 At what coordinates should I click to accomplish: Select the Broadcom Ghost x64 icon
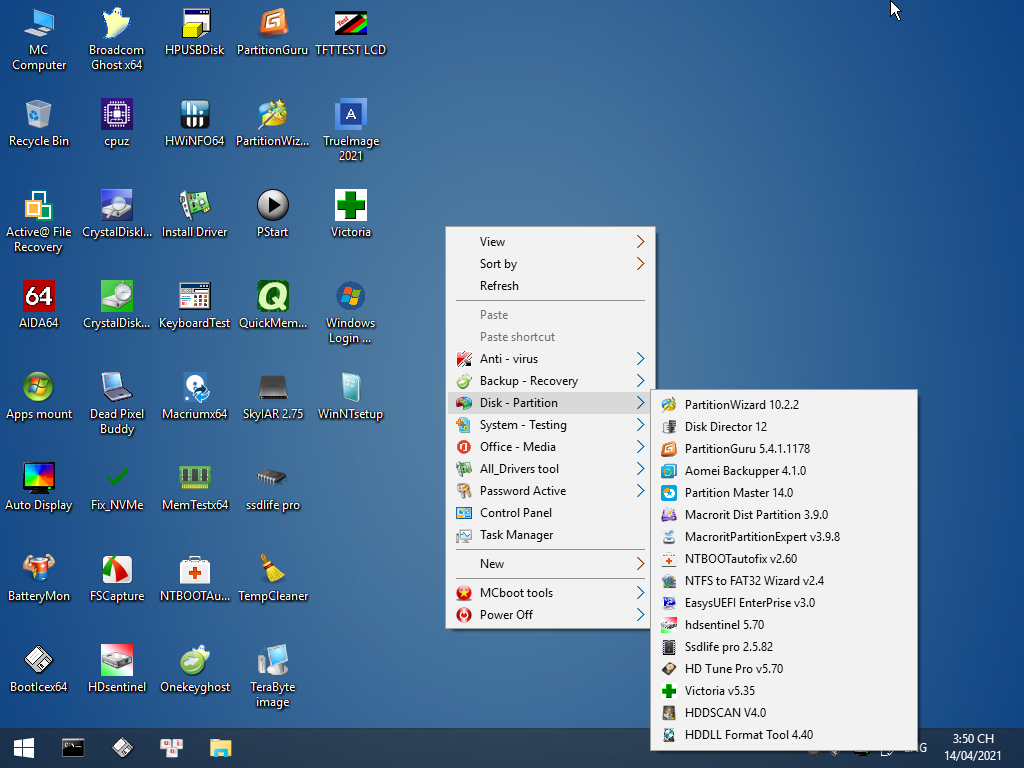coord(116,39)
